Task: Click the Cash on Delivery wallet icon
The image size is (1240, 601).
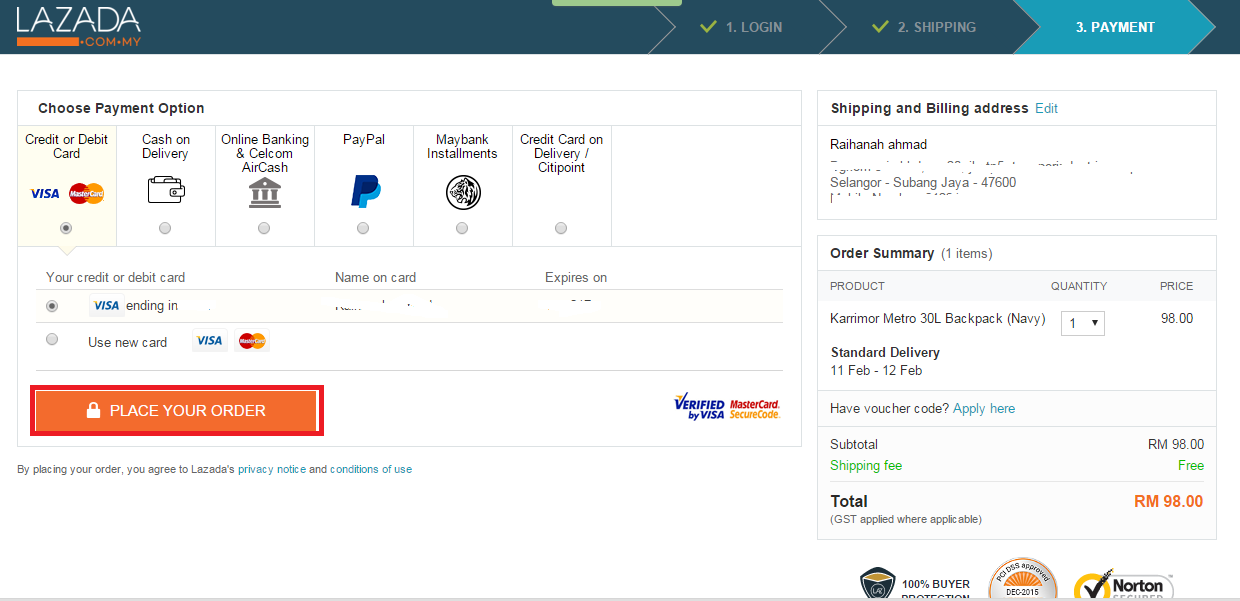Action: coord(165,190)
